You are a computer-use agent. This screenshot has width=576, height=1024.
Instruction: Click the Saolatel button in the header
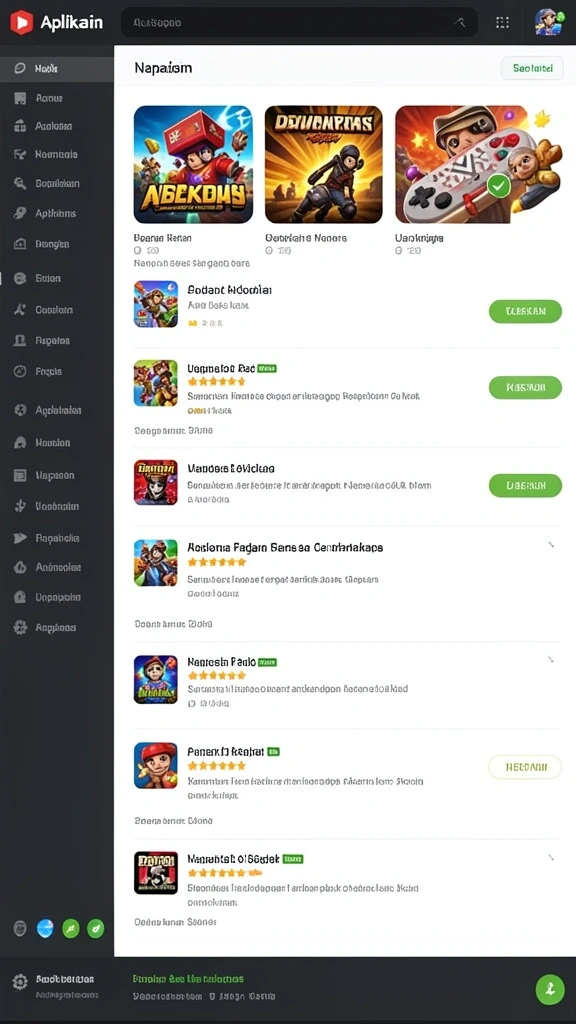coord(532,68)
